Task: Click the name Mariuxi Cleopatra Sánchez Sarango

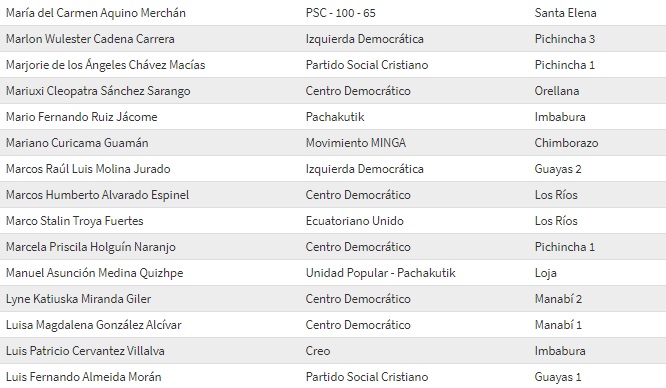Action: pyautogui.click(x=98, y=91)
